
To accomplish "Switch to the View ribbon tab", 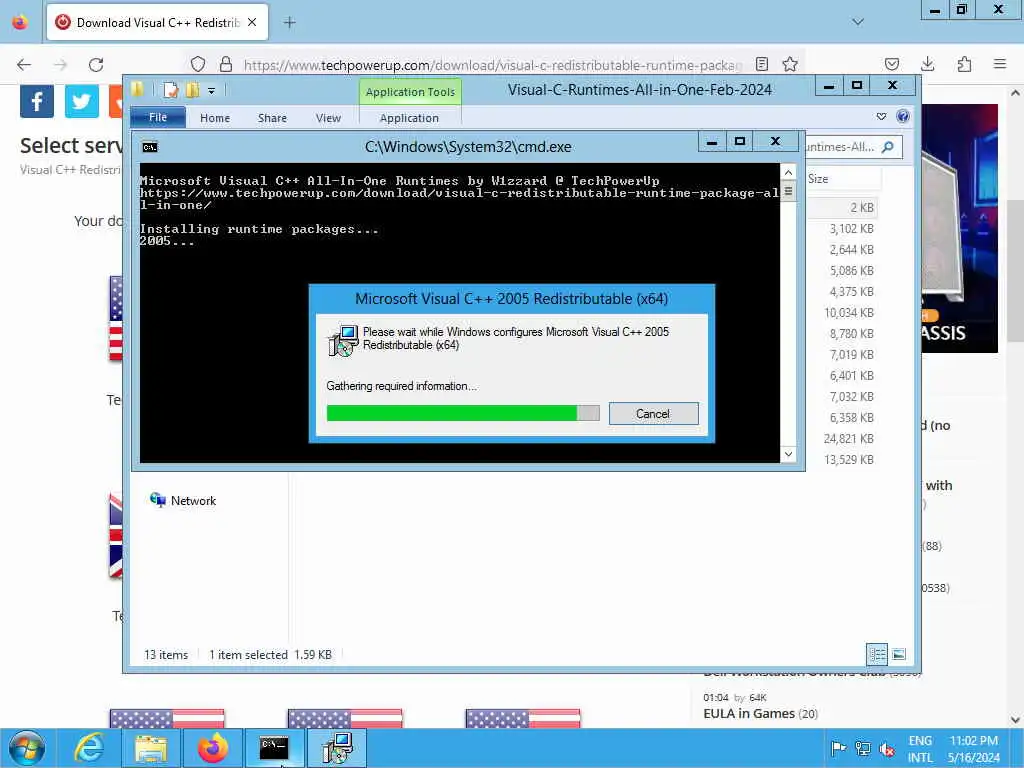I will pos(328,118).
